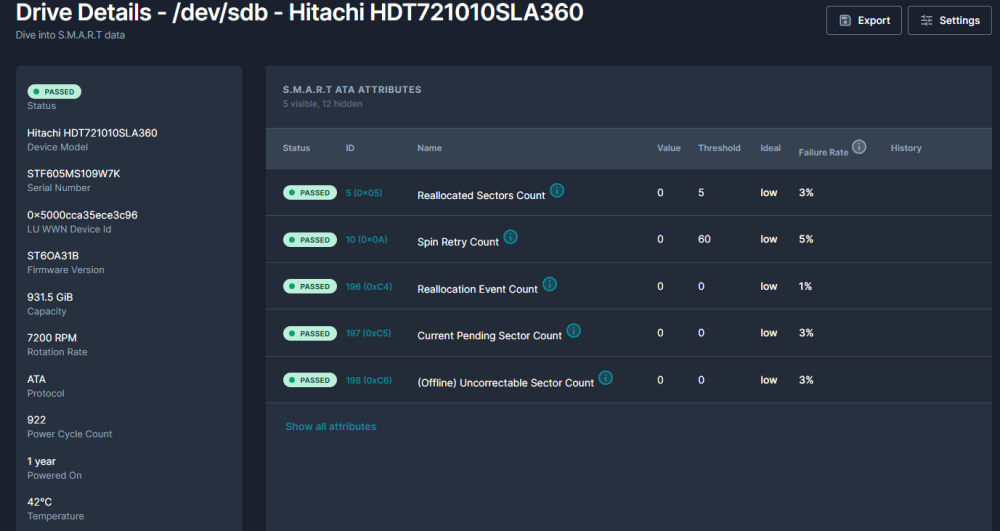This screenshot has height=531, width=1000.
Task: Click the threshold value 5 for Reallocated Sectors
Action: click(701, 193)
